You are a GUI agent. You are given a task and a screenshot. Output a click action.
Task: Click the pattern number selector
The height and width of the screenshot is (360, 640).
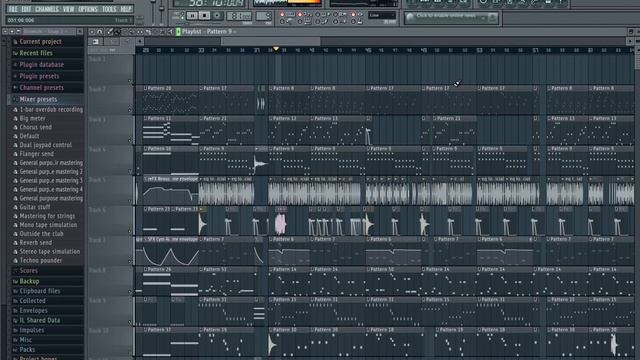click(x=264, y=16)
